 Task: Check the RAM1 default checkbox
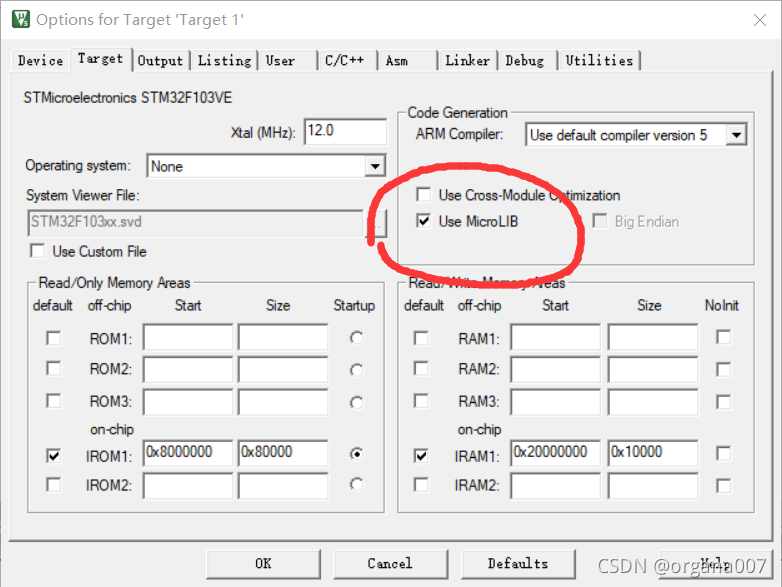(x=421, y=338)
